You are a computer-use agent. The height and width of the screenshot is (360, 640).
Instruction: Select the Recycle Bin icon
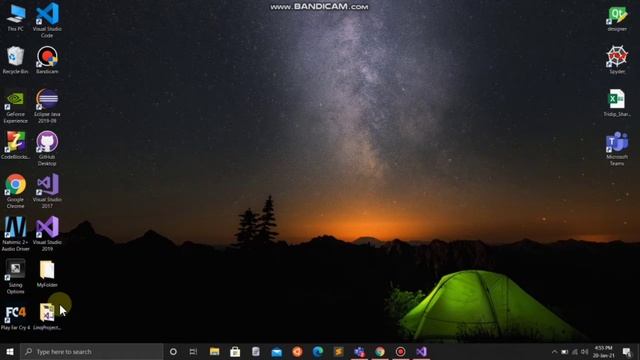click(16, 60)
